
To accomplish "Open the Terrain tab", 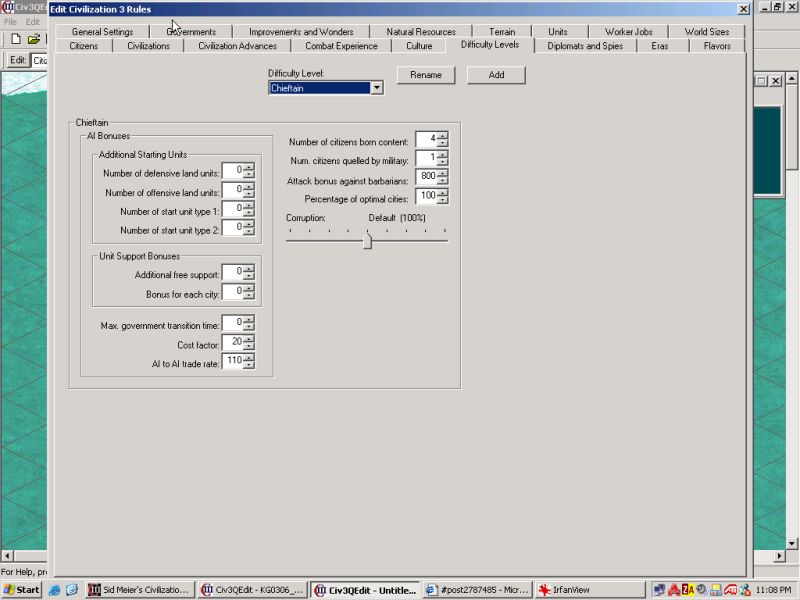I will (x=503, y=32).
